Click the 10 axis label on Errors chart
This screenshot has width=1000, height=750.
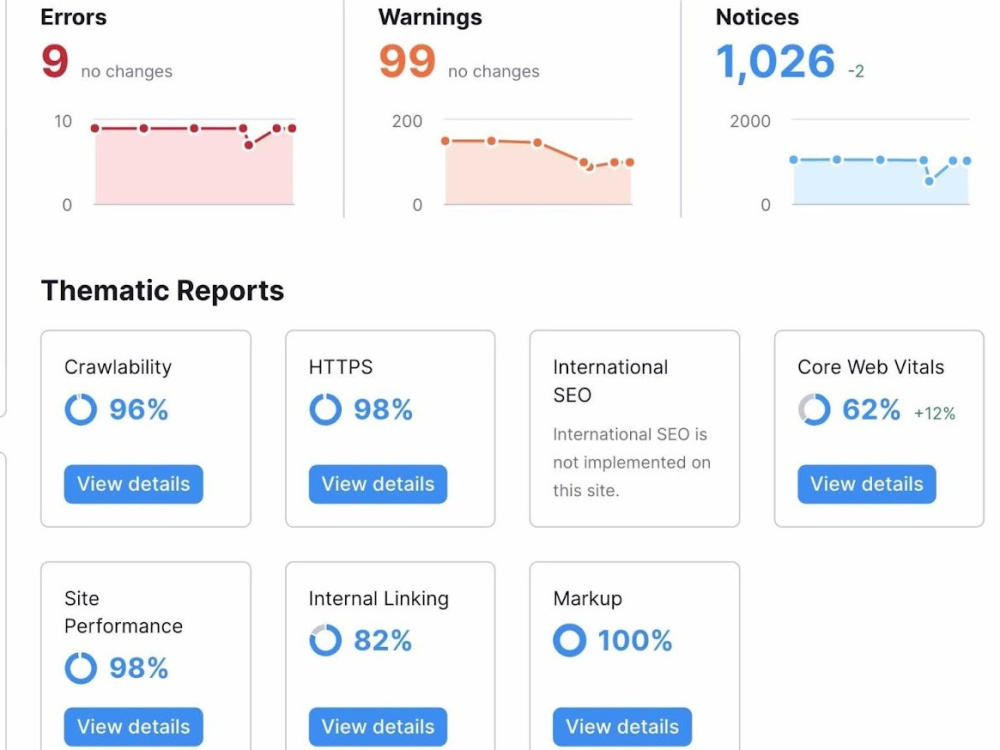click(63, 121)
